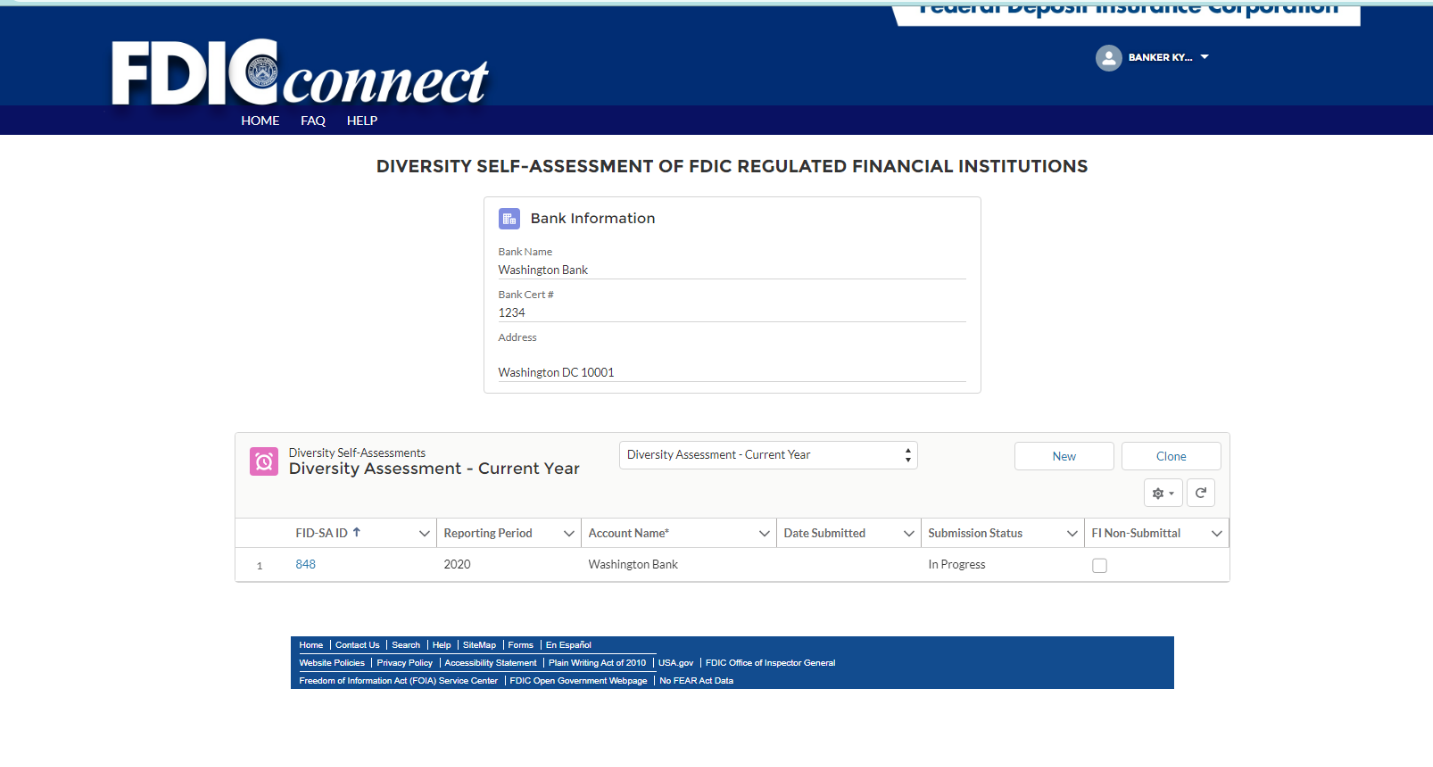1433x767 pixels.
Task: Open the Privacy Policy footer link
Action: pos(405,663)
